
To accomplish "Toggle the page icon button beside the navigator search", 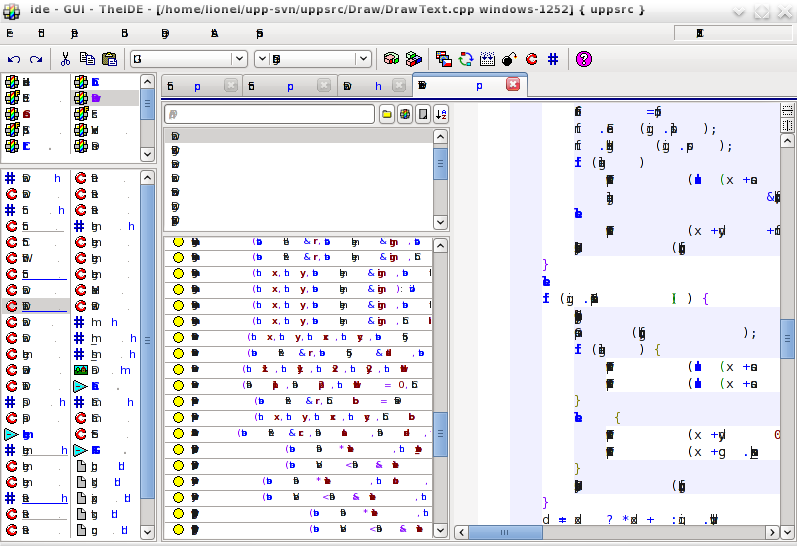I will [422, 114].
